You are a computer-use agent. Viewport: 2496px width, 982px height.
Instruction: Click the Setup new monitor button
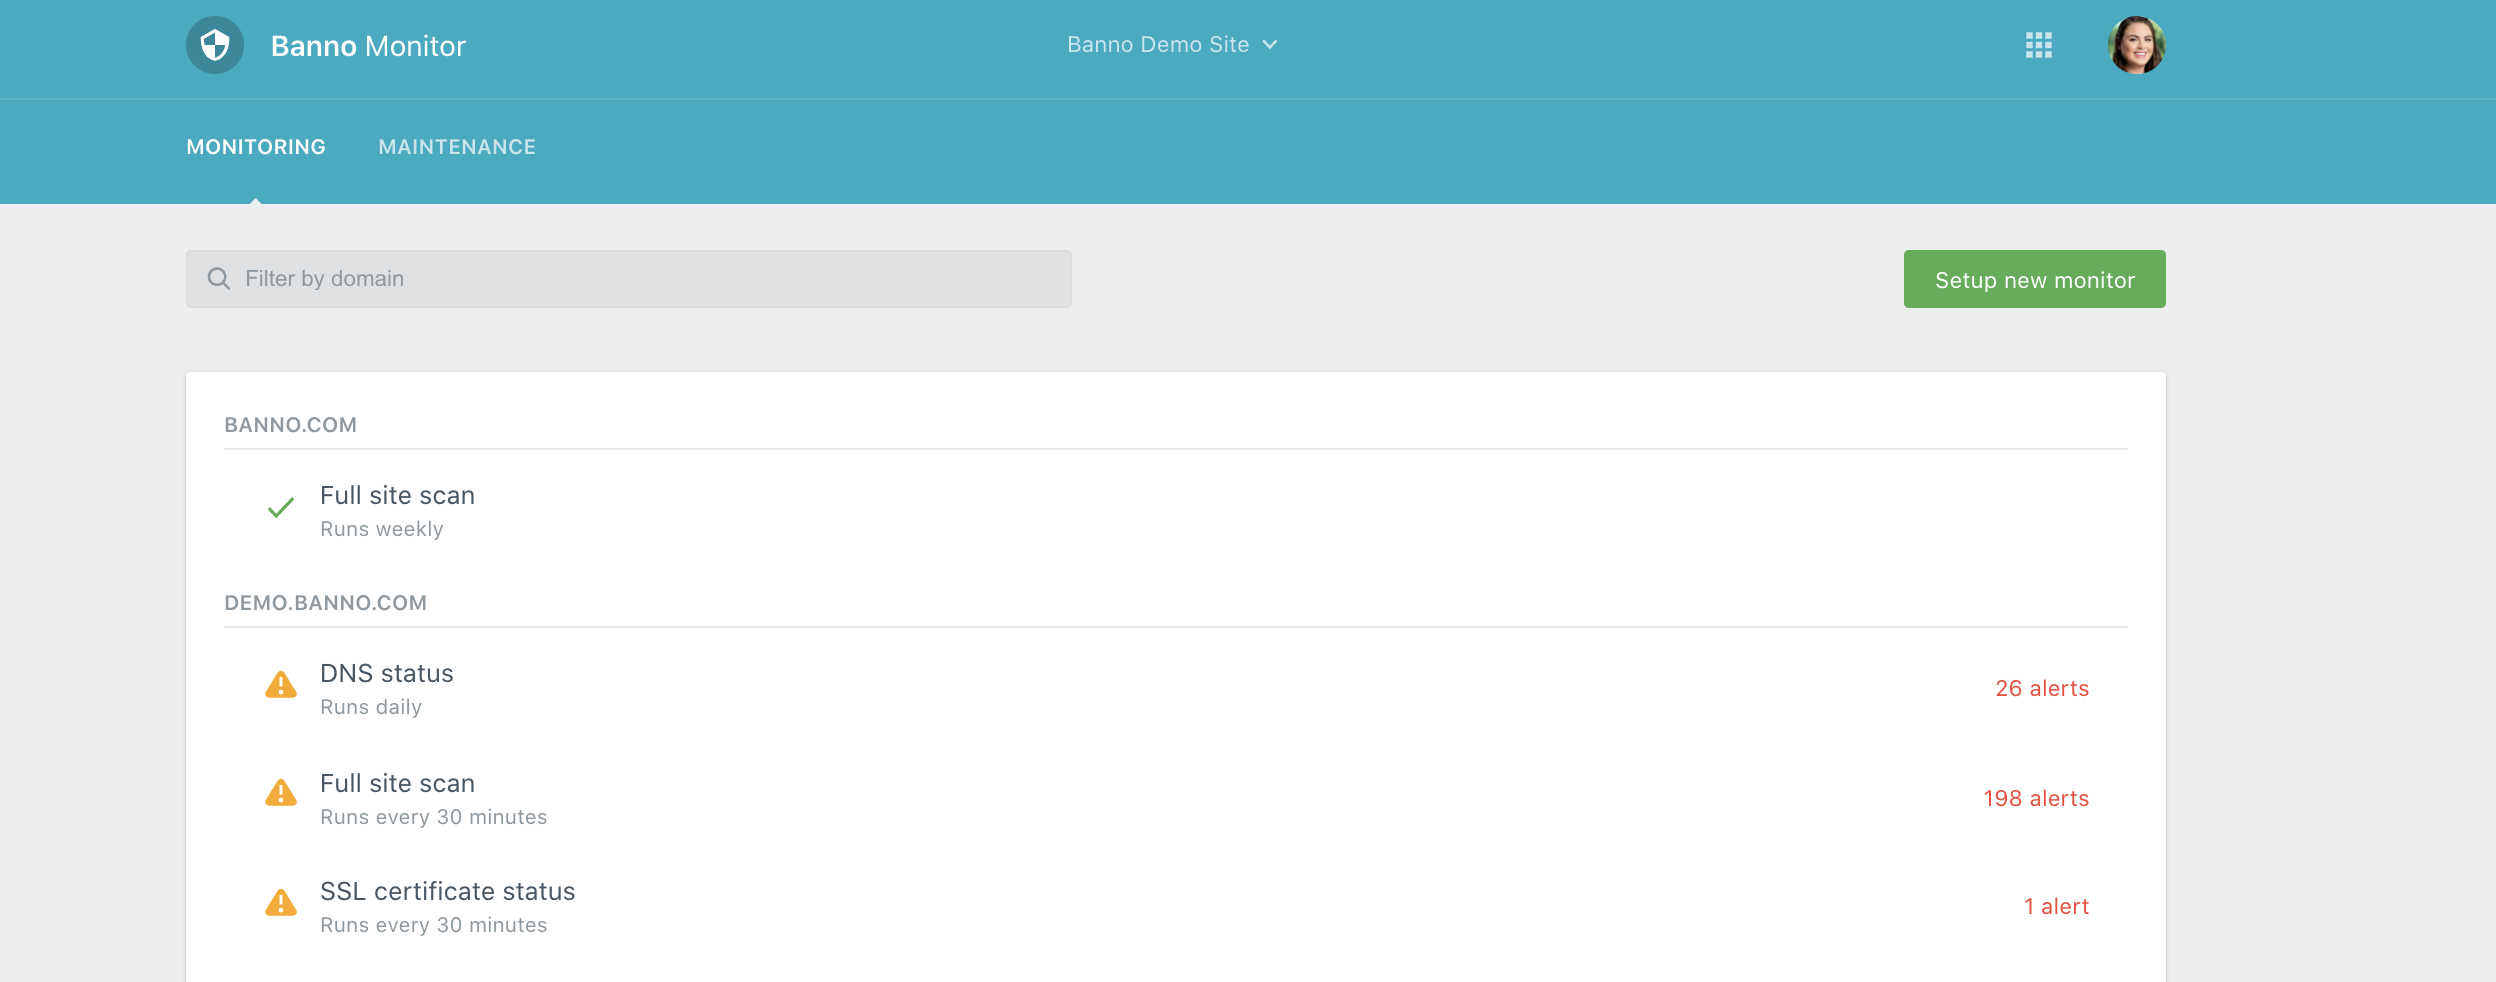pos(2034,279)
